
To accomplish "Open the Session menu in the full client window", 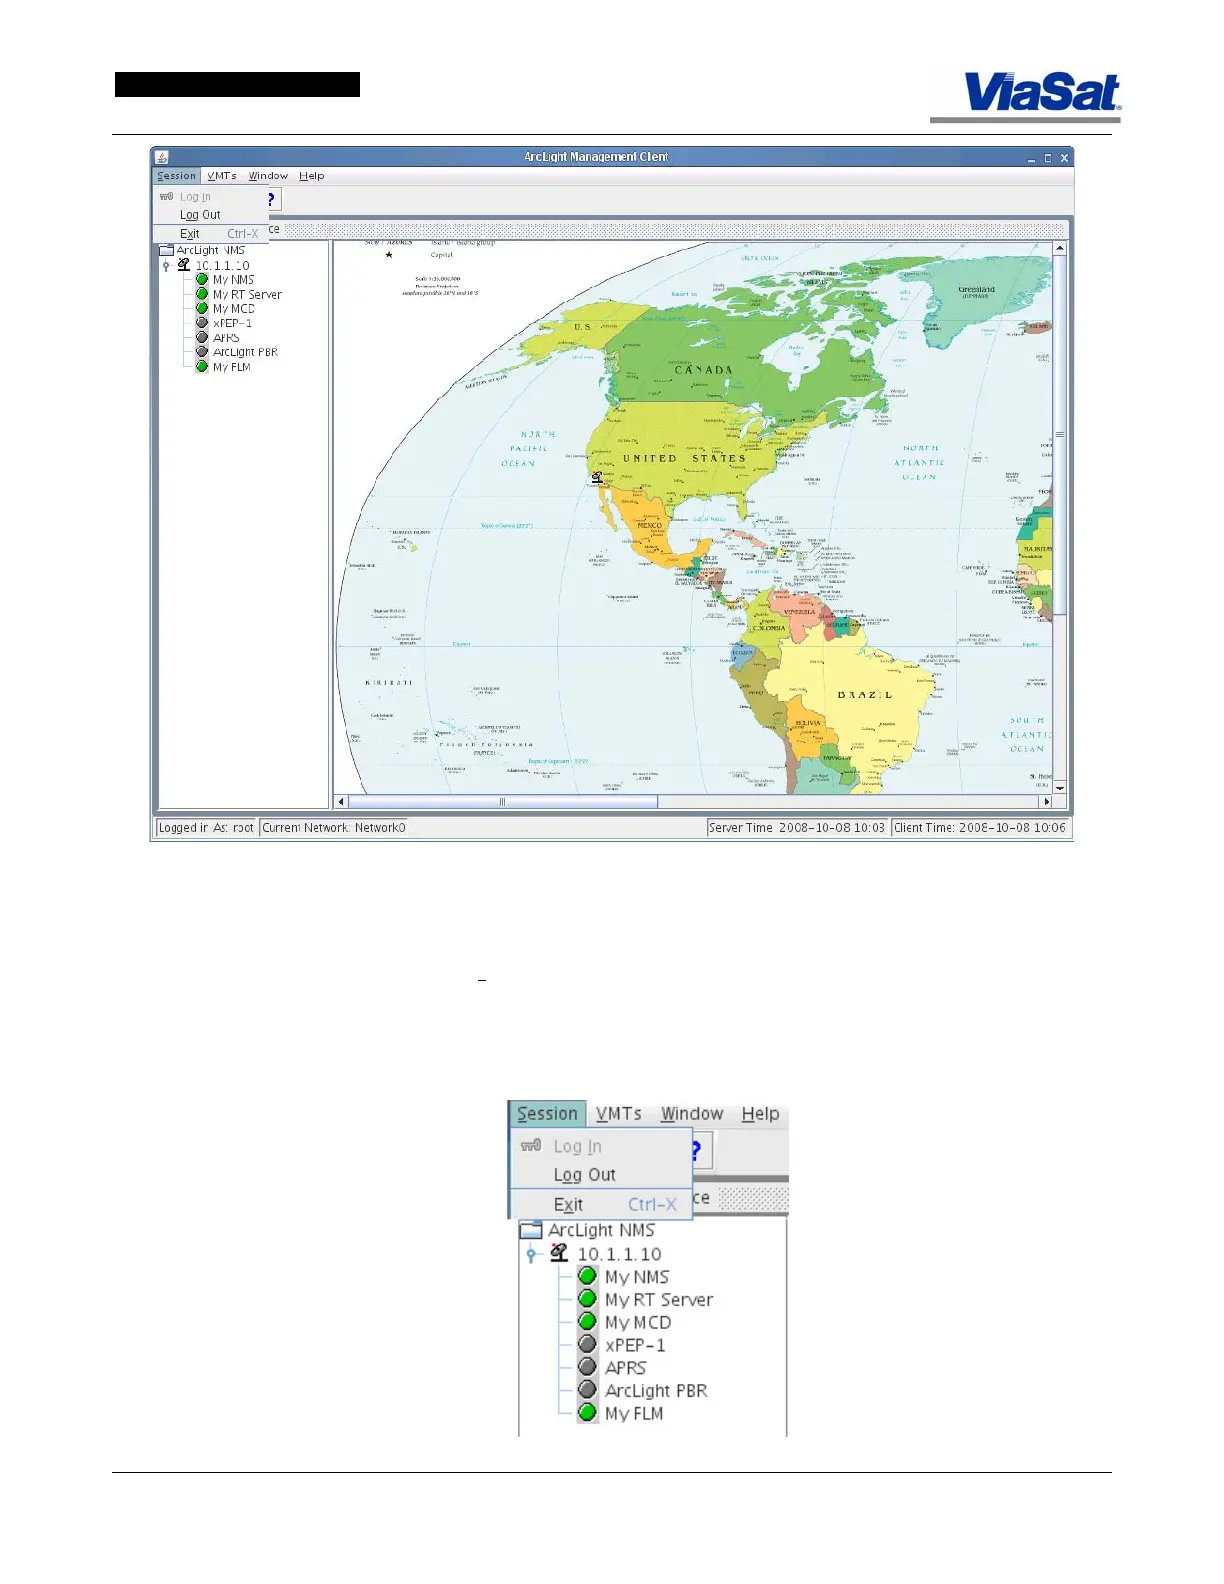I will (177, 176).
